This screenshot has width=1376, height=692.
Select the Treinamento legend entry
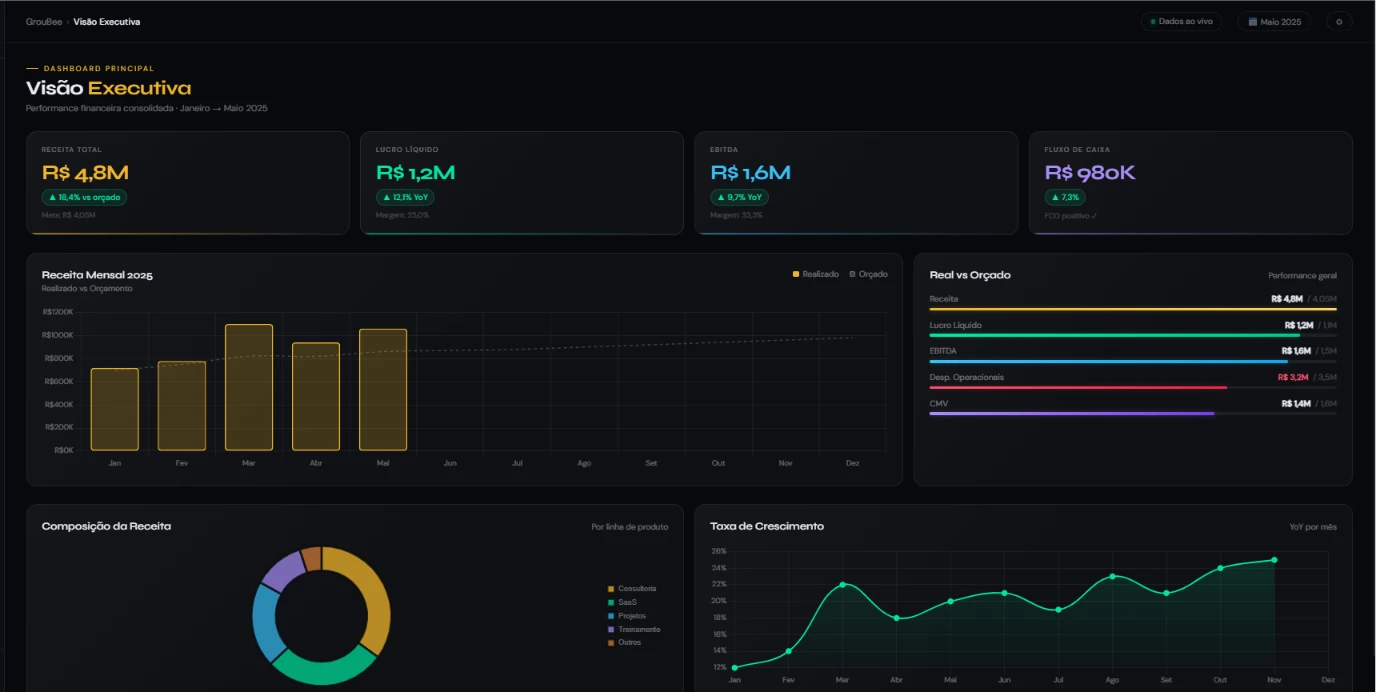(634, 629)
